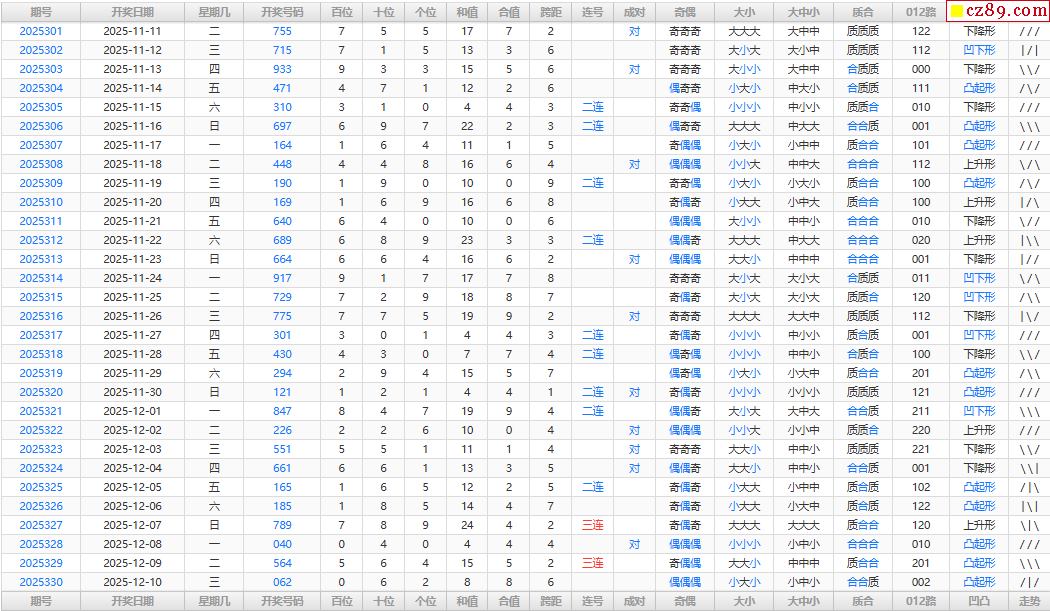Click sum value 24 in row 2025327
This screenshot has height=611, width=1050.
(467, 525)
